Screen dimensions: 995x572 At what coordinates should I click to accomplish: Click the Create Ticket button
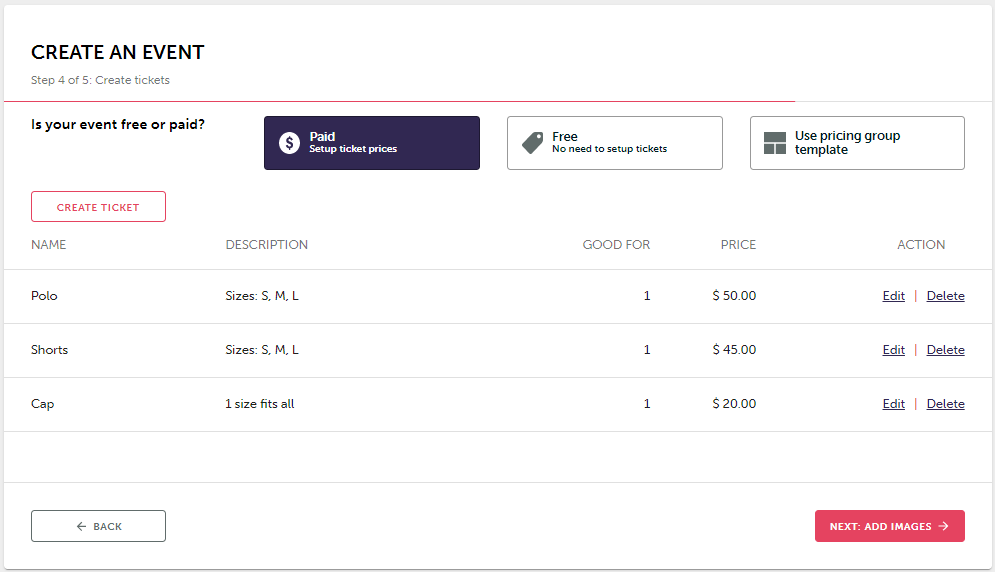pos(98,207)
